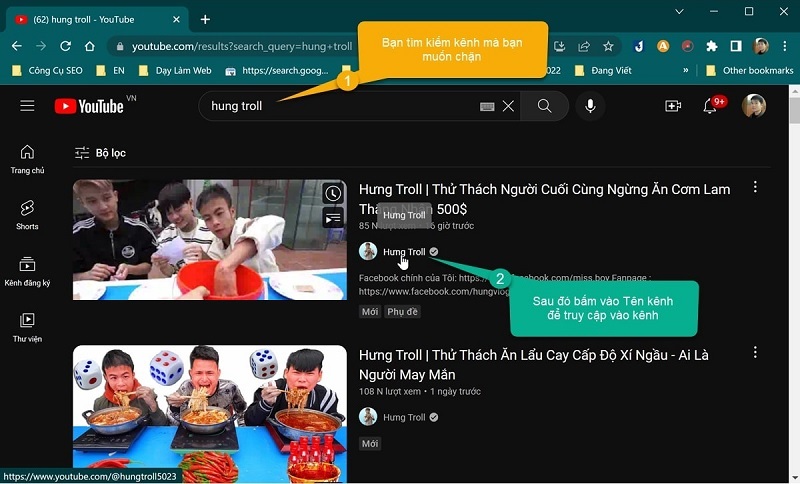Image resolution: width=800 pixels, height=484 pixels.
Task: Open Shorts from the sidebar
Action: tap(27, 215)
